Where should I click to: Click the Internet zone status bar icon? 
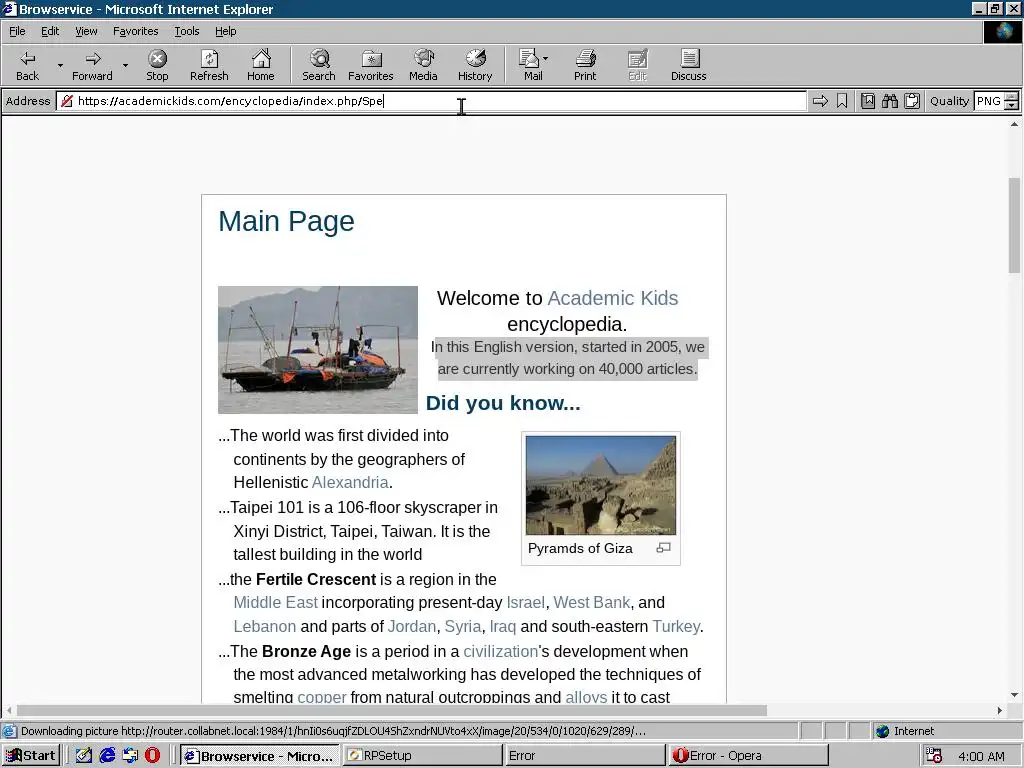tap(883, 731)
